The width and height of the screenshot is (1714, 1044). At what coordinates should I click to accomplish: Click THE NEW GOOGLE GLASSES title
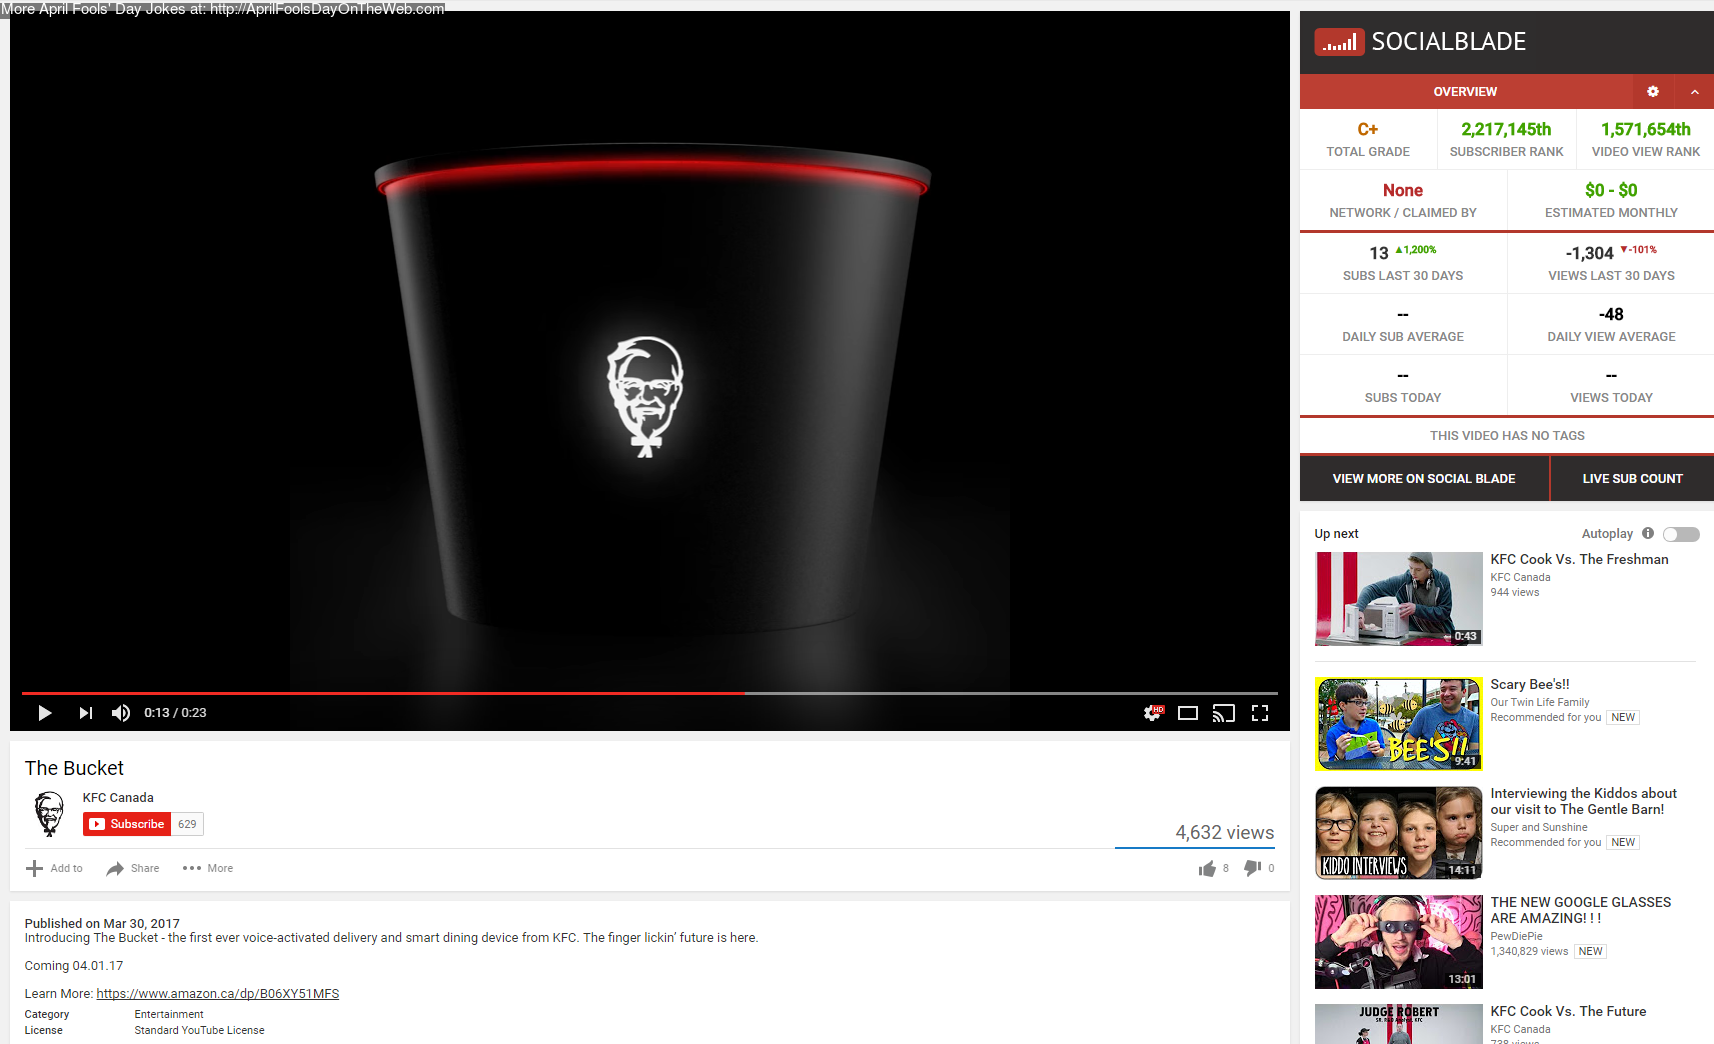point(1581,911)
